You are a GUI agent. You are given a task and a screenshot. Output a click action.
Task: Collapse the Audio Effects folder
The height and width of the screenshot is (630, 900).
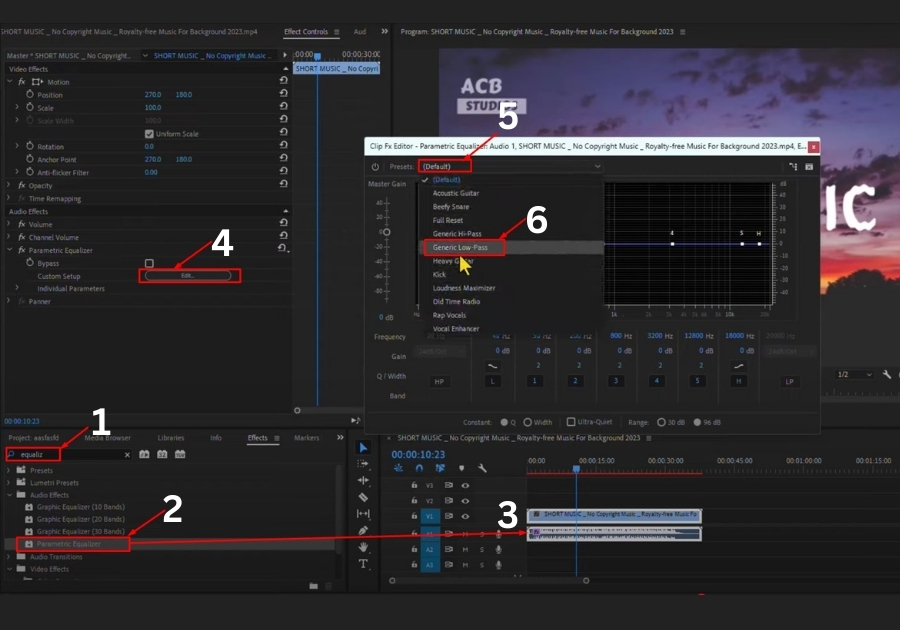pyautogui.click(x=9, y=495)
